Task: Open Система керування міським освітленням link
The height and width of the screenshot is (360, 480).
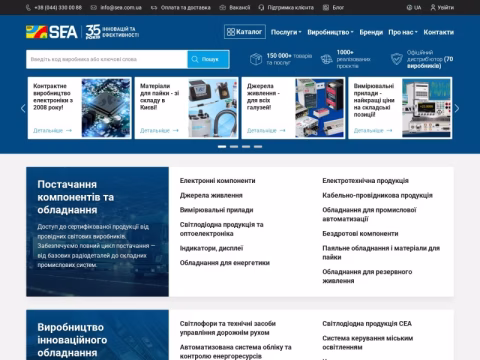Action: 367,343
